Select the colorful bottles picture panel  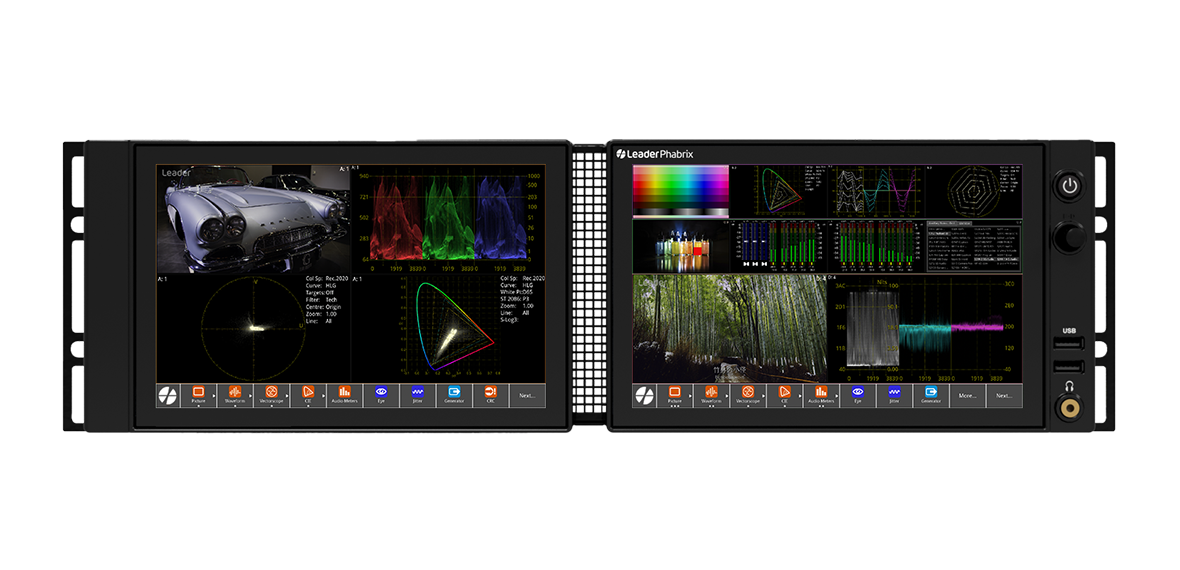point(681,246)
